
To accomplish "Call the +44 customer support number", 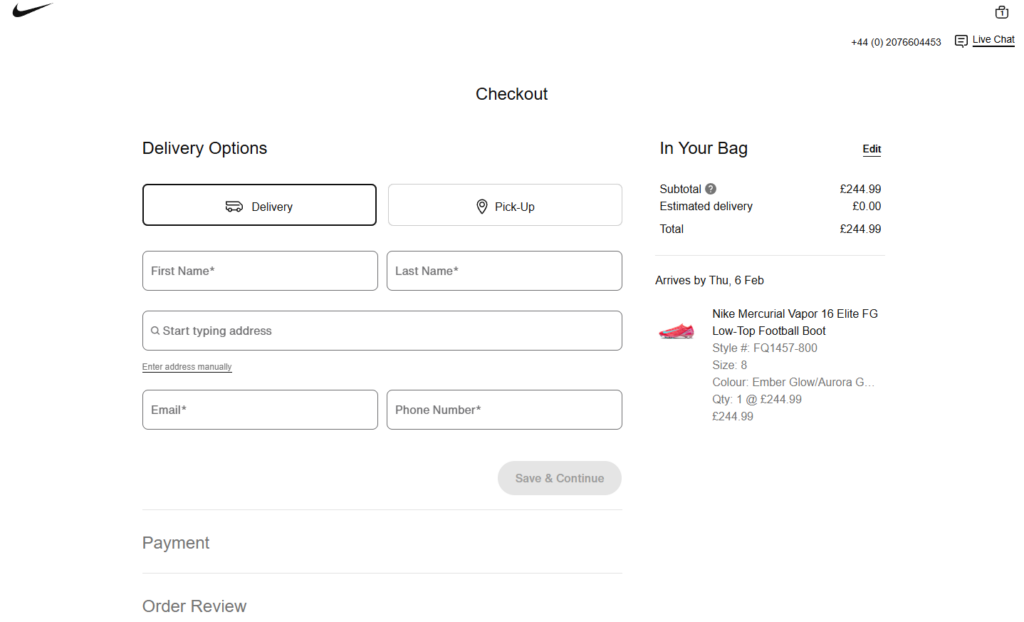I will (896, 42).
